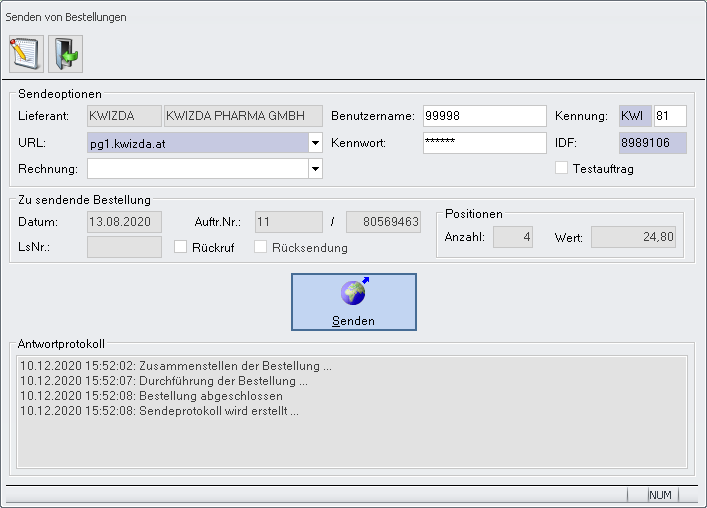The image size is (707, 508).
Task: Click the Lieferant code field KWIZDA
Action: [x=124, y=116]
